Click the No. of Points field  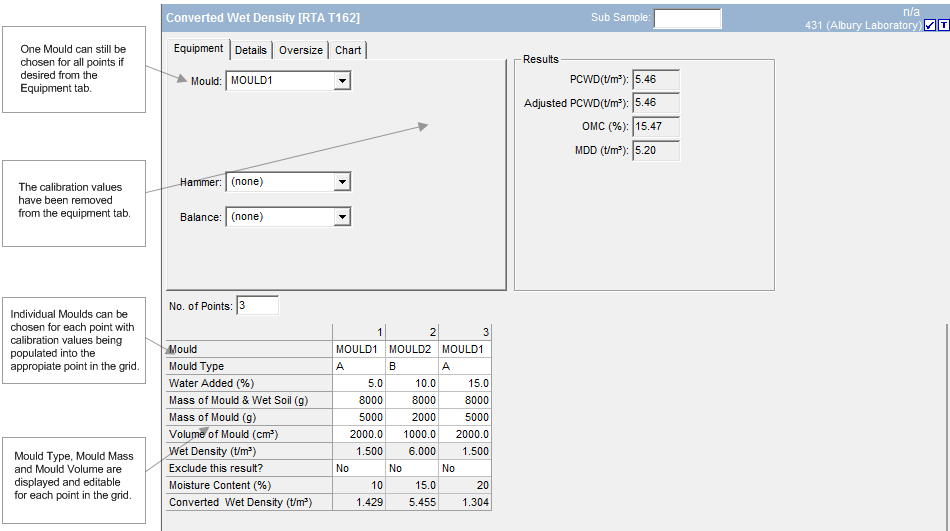tap(257, 305)
